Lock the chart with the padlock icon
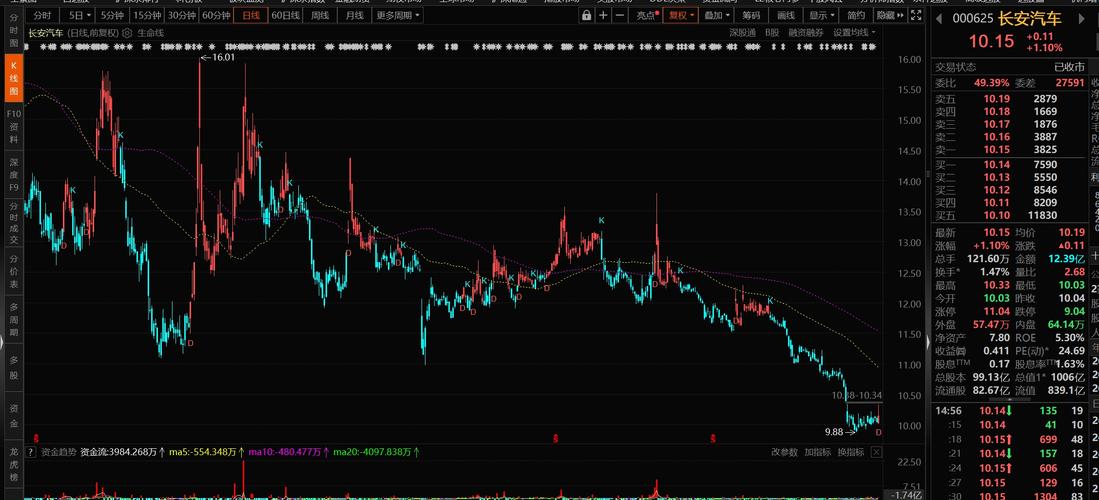Screen dimensions: 1099x500 pos(587,15)
